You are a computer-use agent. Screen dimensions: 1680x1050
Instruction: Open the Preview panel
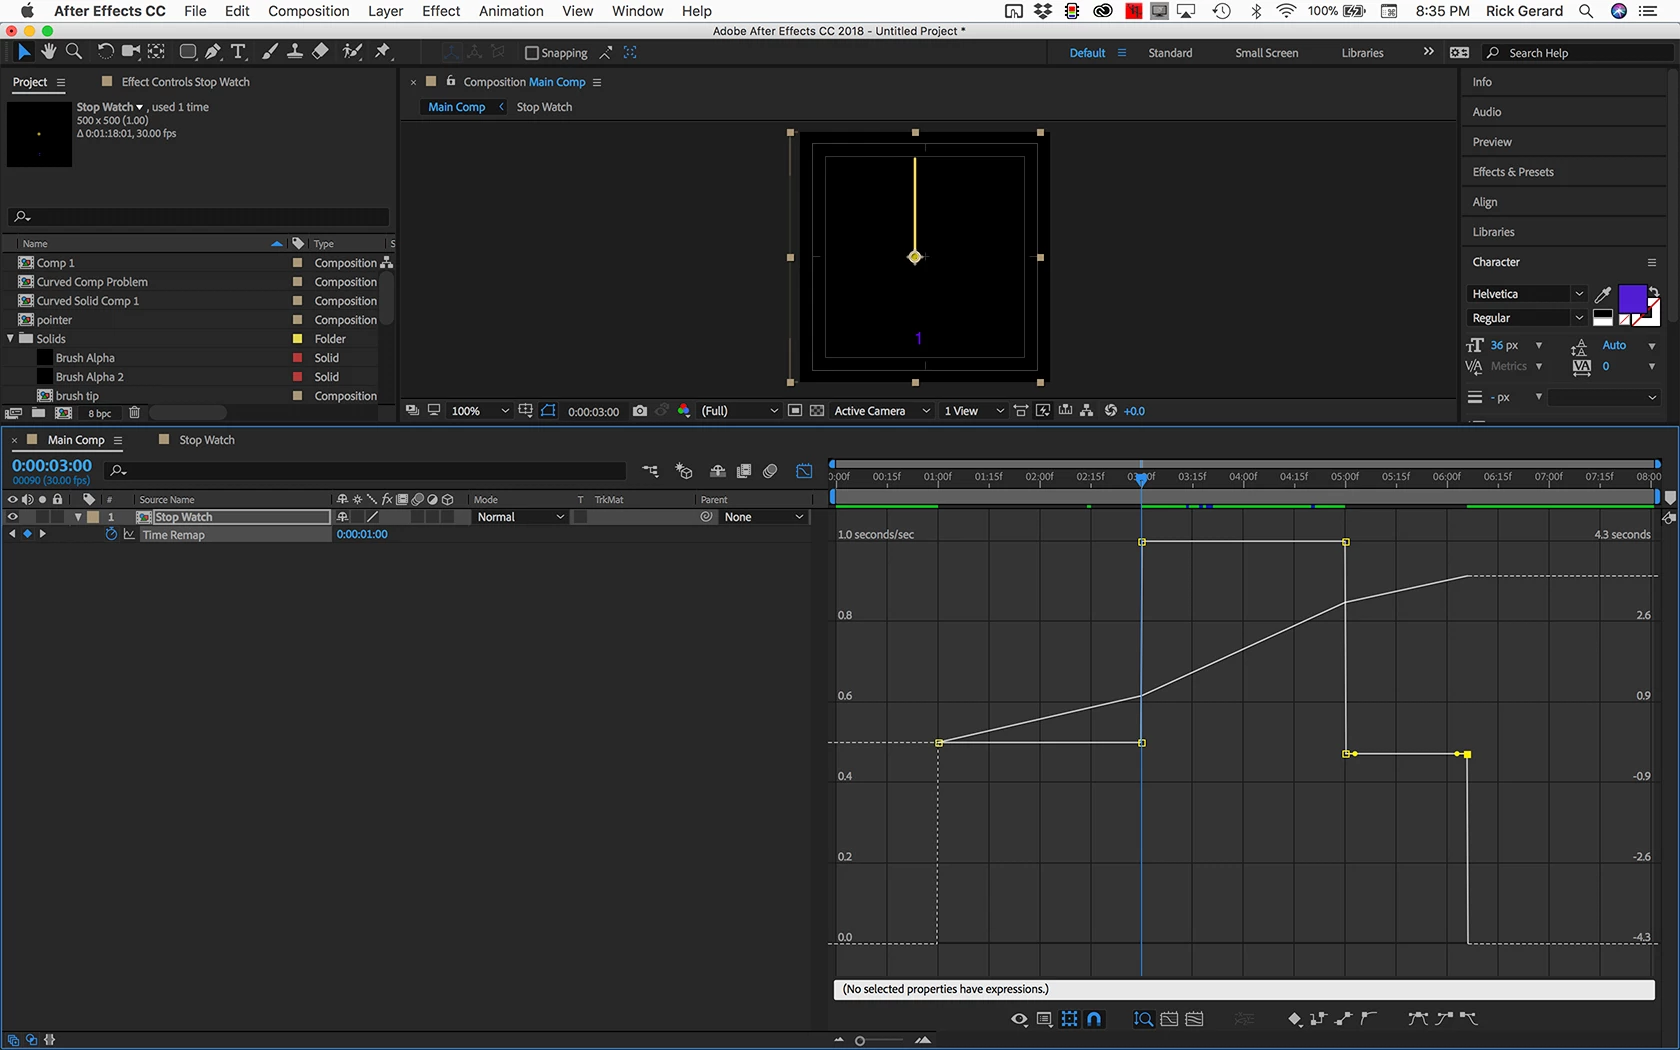tap(1492, 142)
